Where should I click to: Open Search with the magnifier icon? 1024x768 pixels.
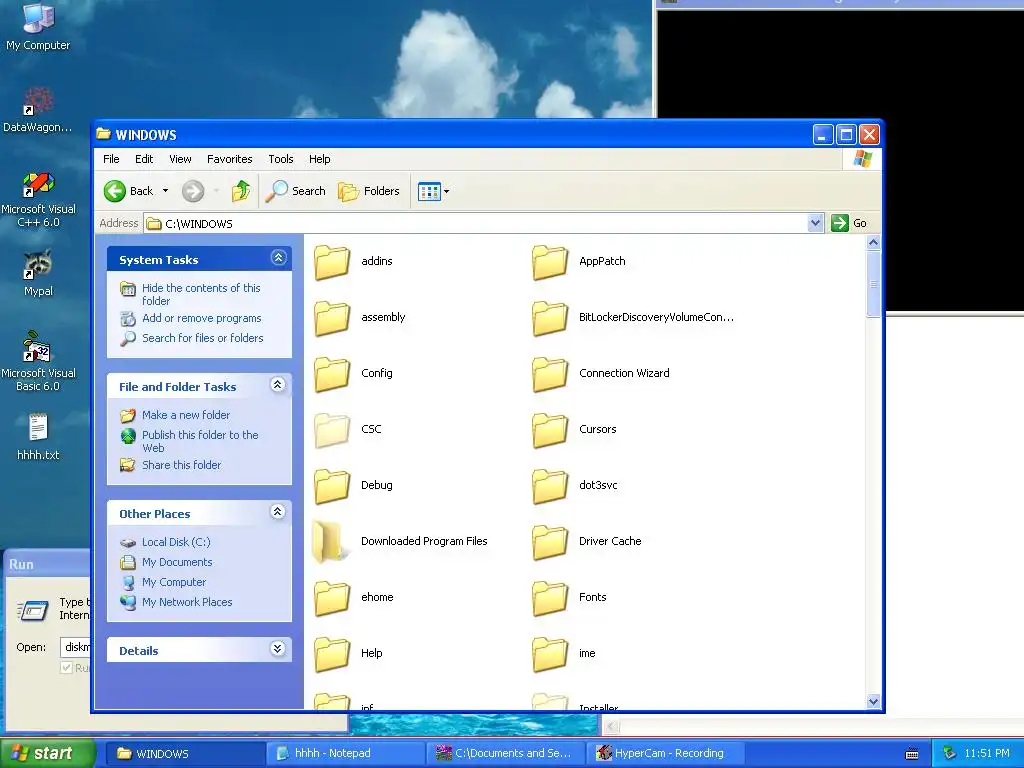pos(295,191)
